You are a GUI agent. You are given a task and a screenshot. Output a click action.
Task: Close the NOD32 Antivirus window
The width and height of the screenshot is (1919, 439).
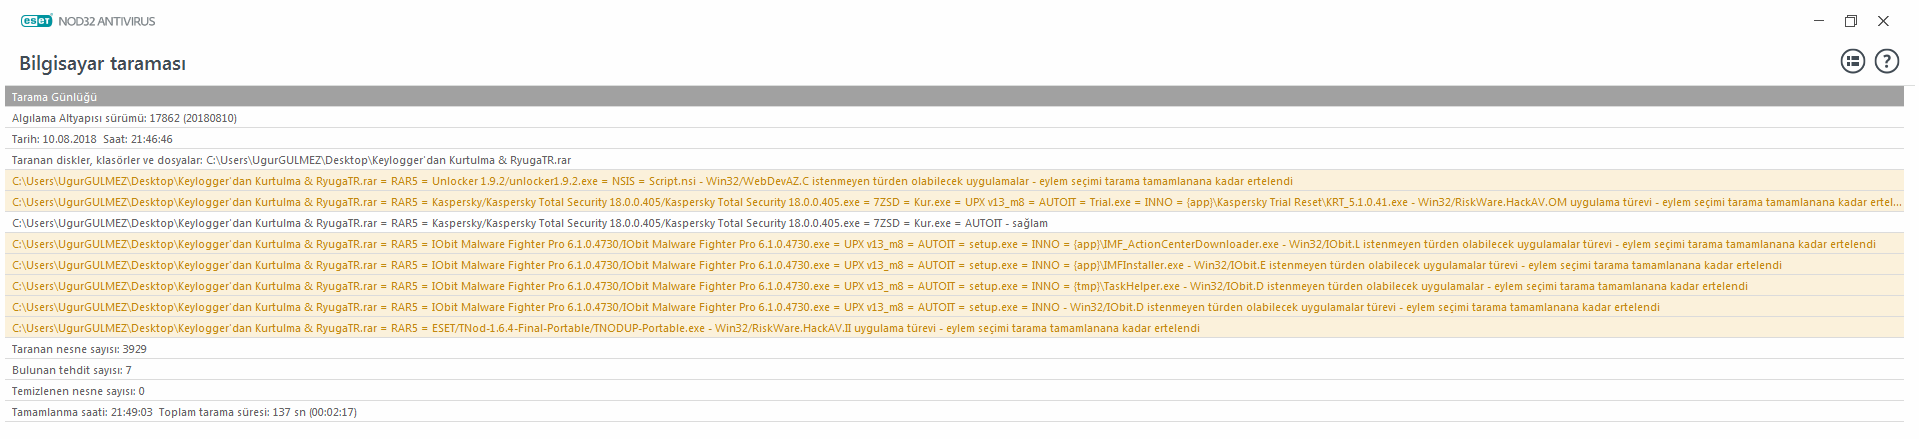click(x=1883, y=21)
